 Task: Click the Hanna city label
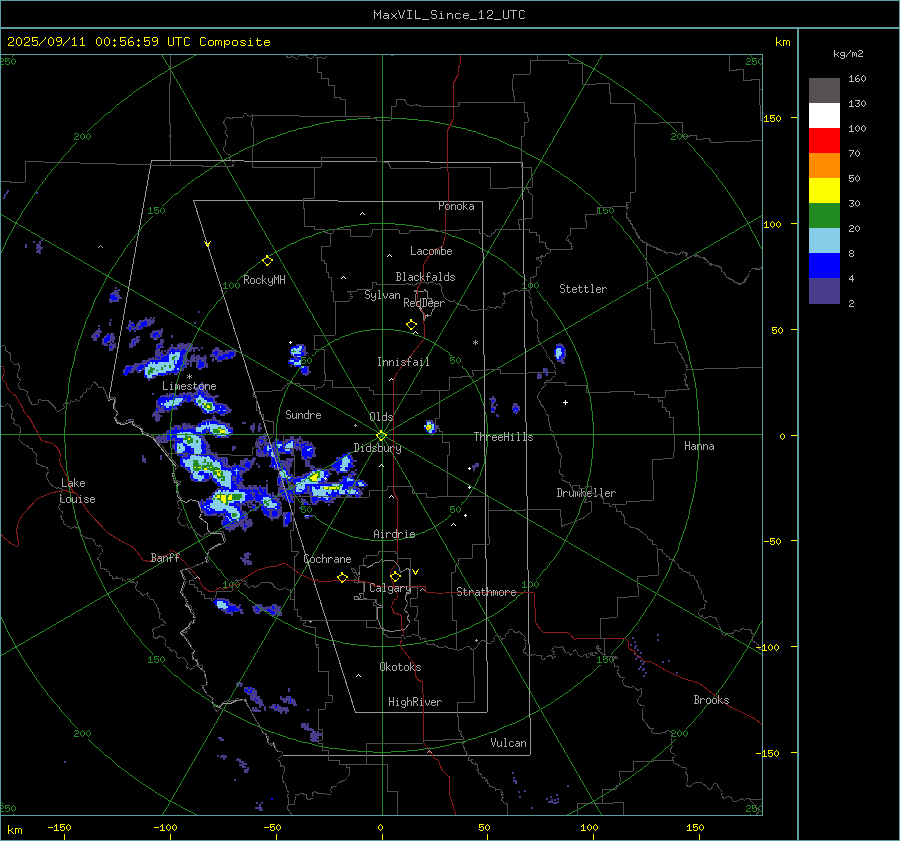coord(699,446)
